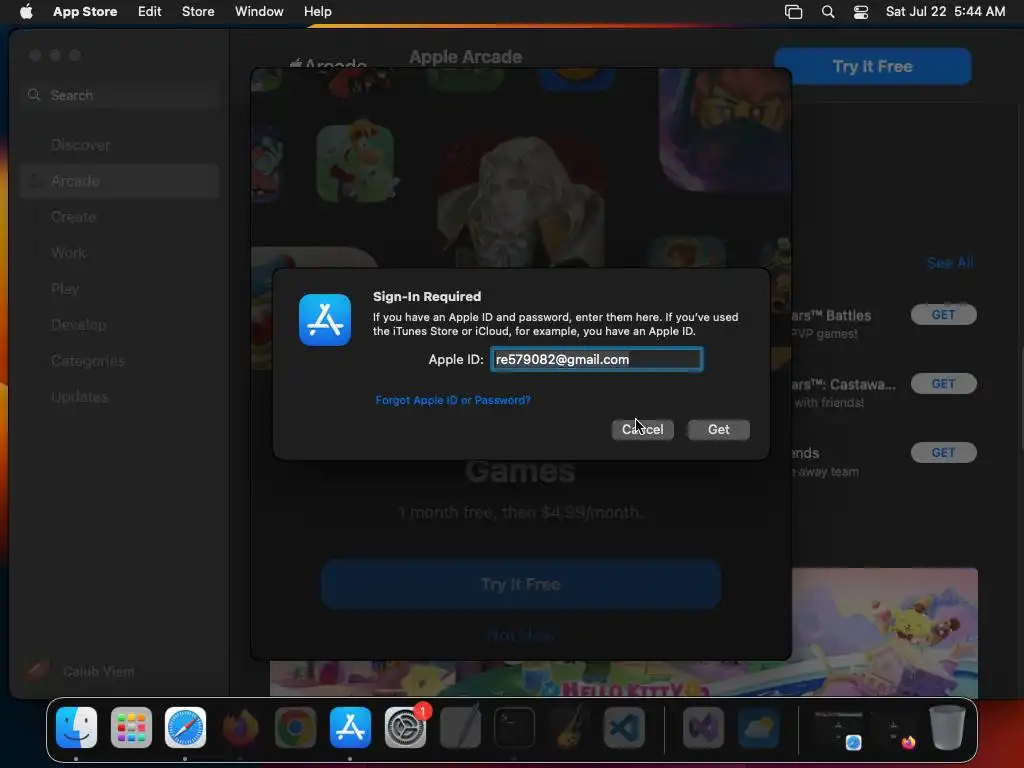
Task: Click Forgot Apple ID or Password link
Action: click(x=453, y=400)
